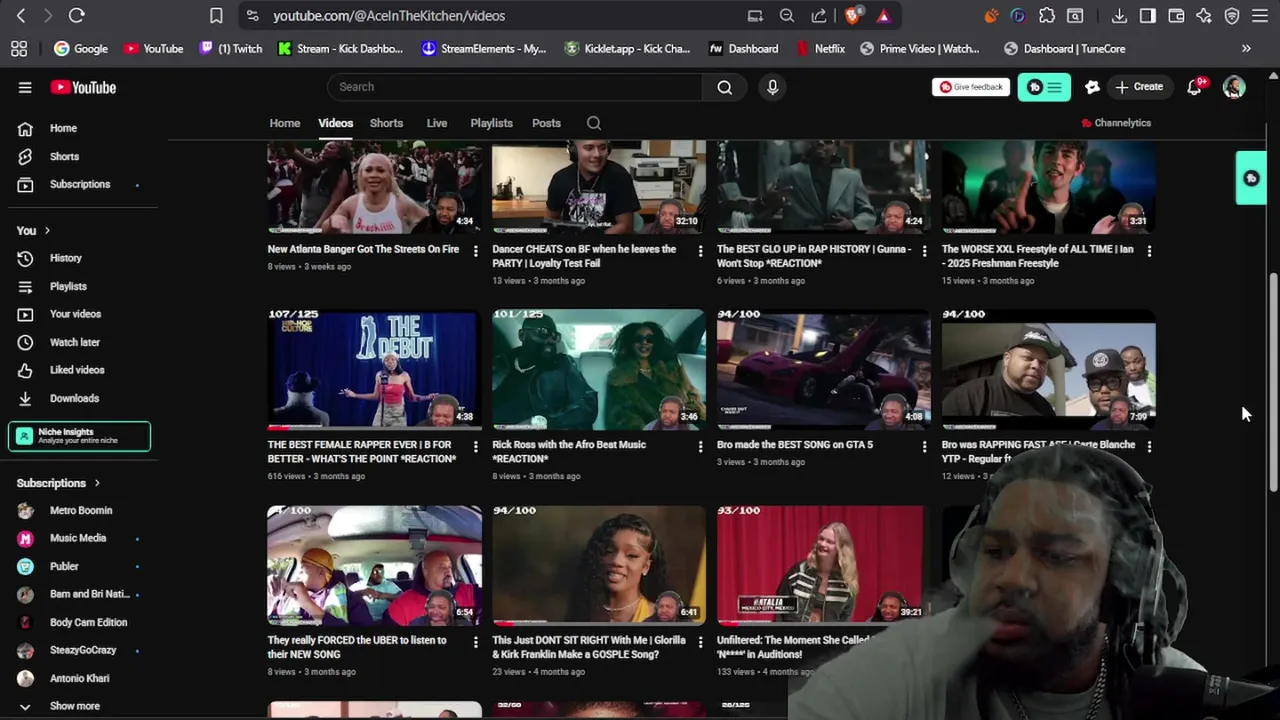The image size is (1280, 720).
Task: Open options for Dancer CHEATS on BF video
Action: [700, 250]
